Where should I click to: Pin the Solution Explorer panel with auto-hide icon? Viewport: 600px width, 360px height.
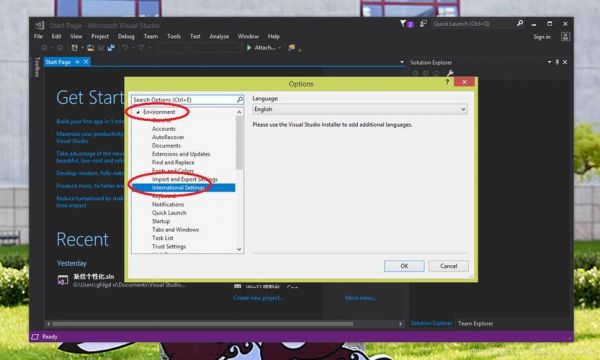tap(557, 62)
